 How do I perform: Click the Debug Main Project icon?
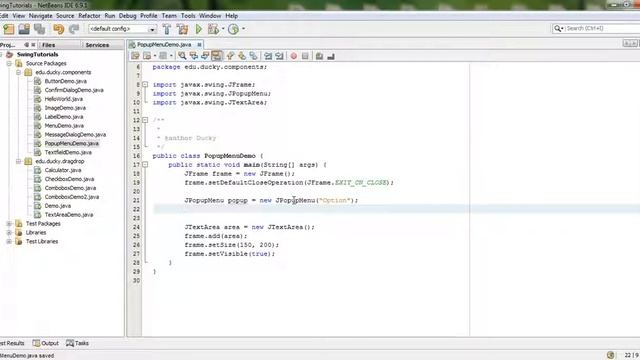(213, 29)
